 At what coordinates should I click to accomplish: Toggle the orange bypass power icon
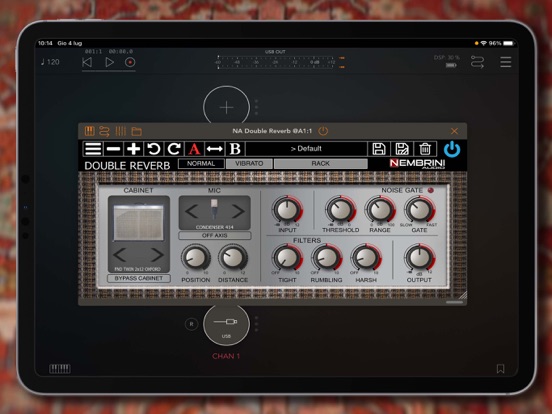click(x=323, y=131)
